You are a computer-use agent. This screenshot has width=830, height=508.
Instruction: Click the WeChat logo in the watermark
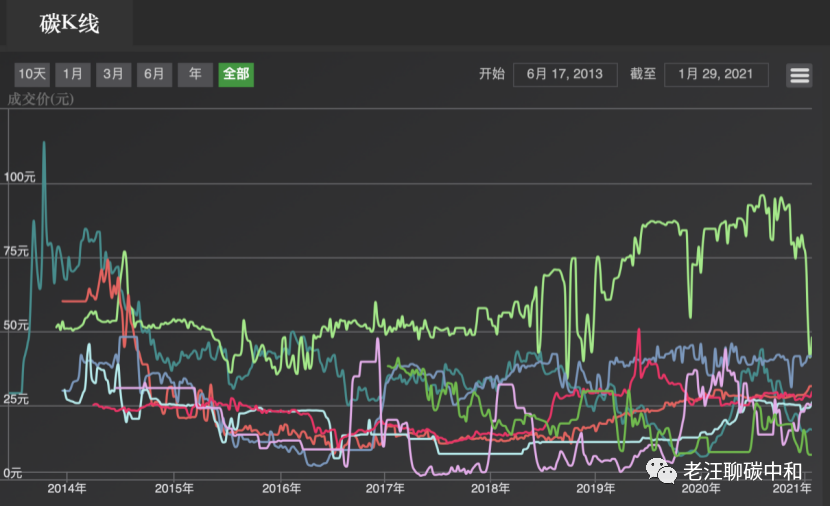(x=661, y=469)
